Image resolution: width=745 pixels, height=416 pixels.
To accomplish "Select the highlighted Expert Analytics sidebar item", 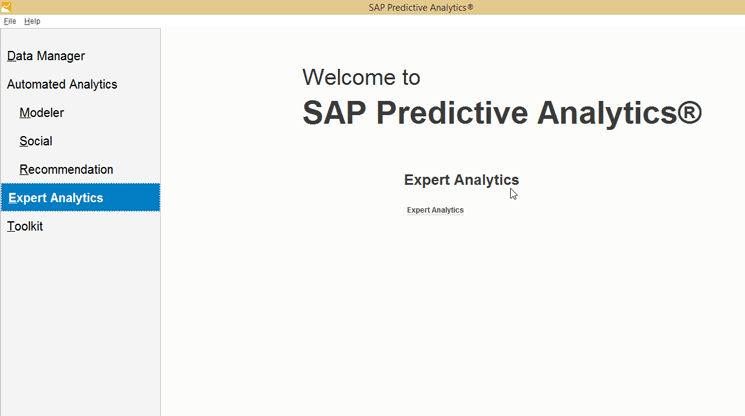I will click(56, 198).
